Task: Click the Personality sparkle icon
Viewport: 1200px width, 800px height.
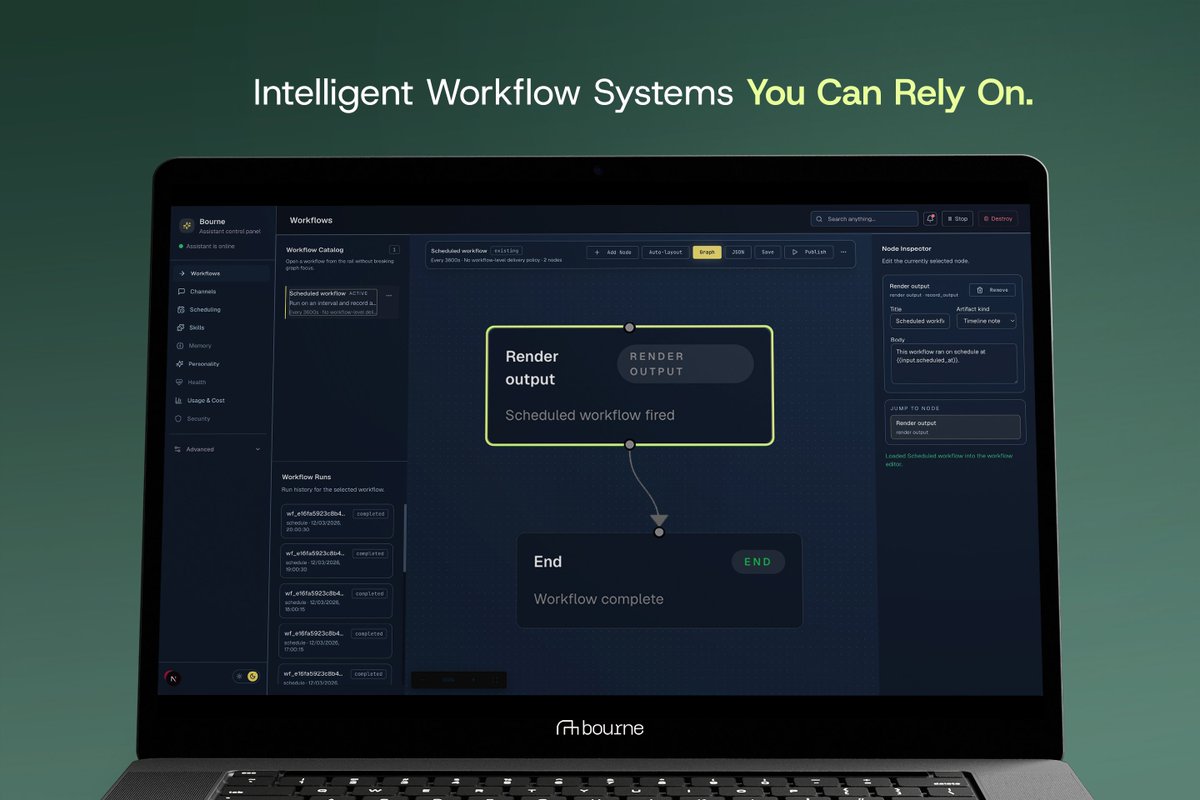Action: point(180,364)
